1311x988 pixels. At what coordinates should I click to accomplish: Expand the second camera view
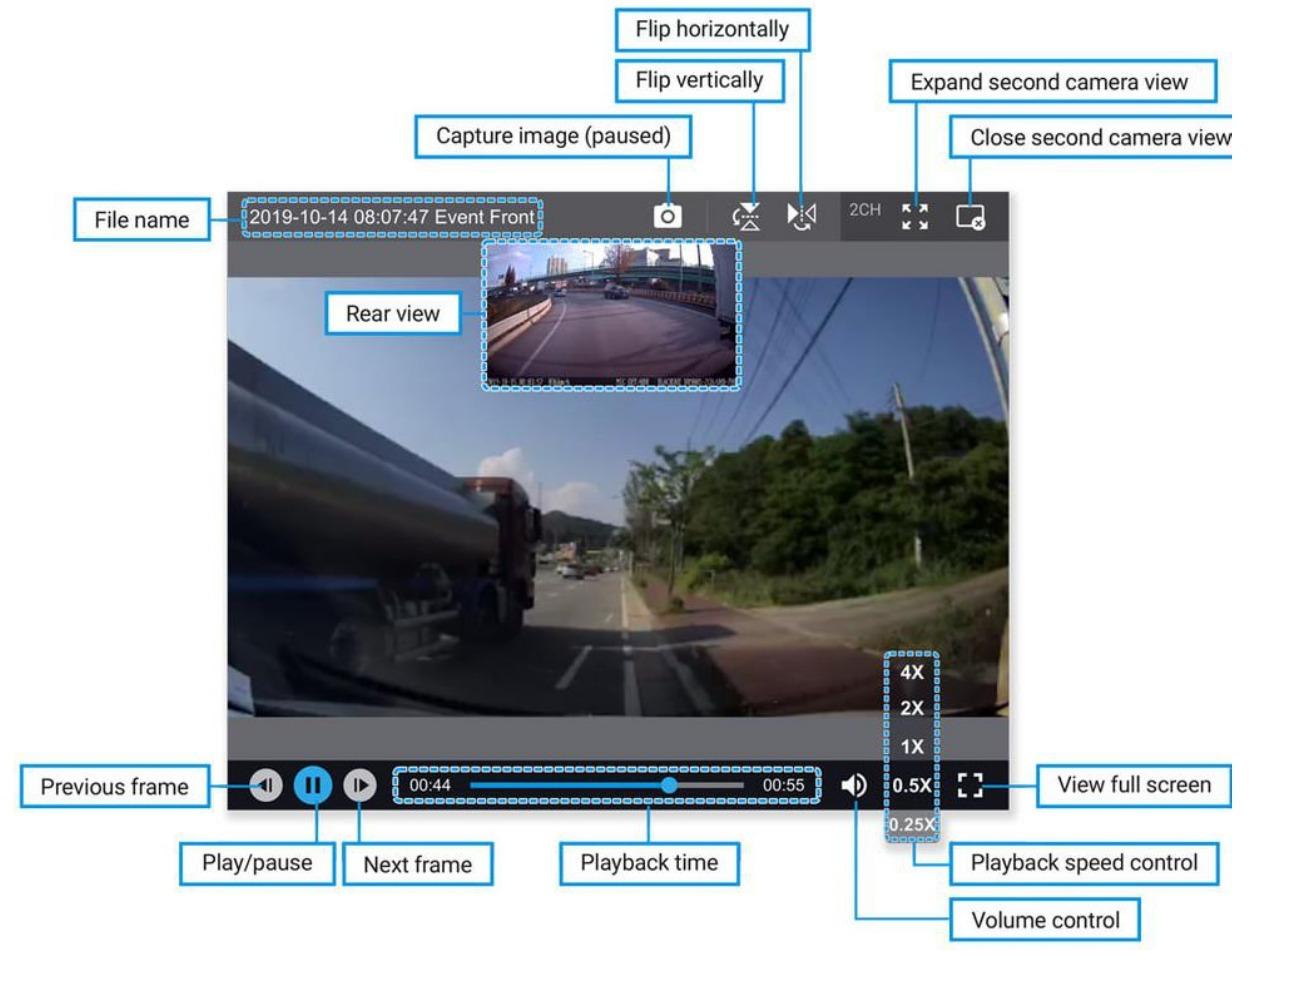tap(914, 216)
